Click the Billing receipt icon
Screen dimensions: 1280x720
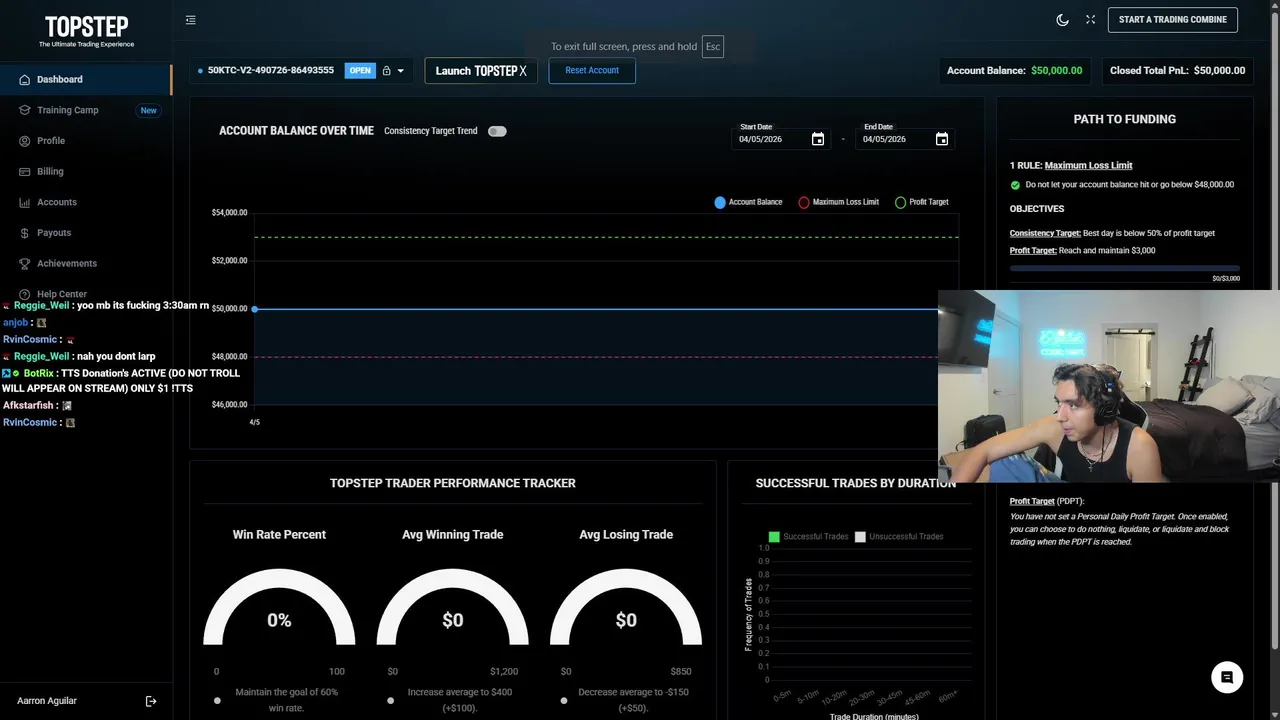[25, 172]
